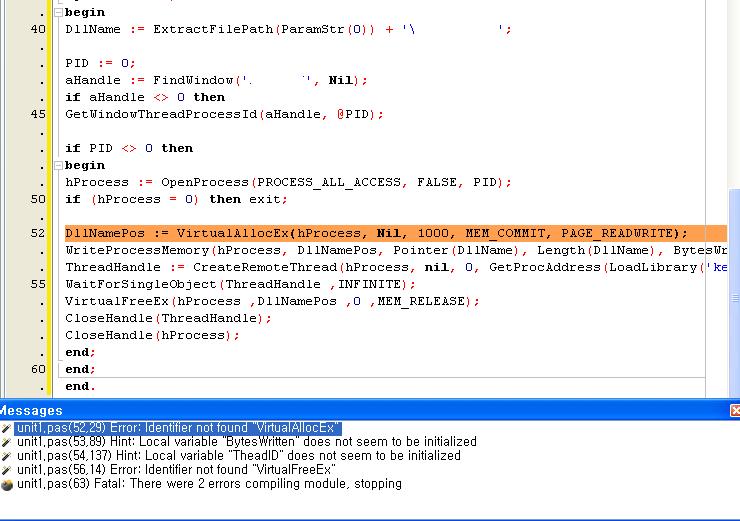Select the VirtualFreeEx identifier not found error

tap(176, 470)
